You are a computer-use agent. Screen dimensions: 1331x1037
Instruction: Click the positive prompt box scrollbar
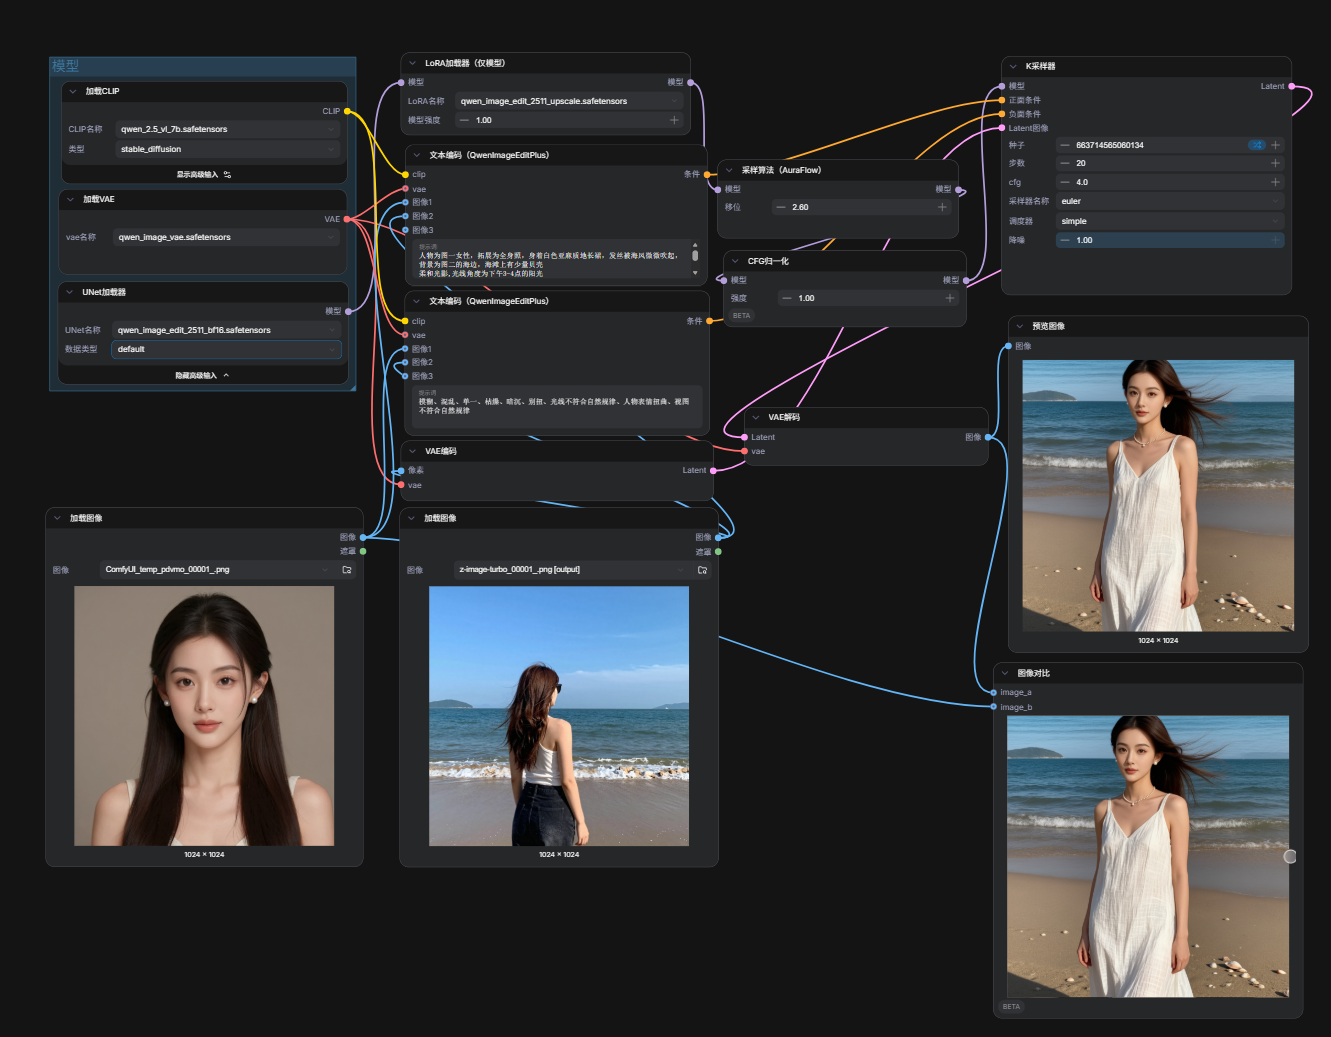tap(695, 257)
